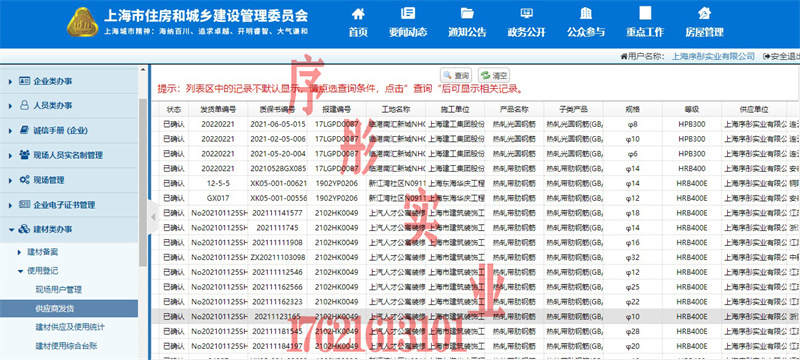Screen dimensions: 800x360
Task: Click the 工地名称 column header
Action: [396, 109]
